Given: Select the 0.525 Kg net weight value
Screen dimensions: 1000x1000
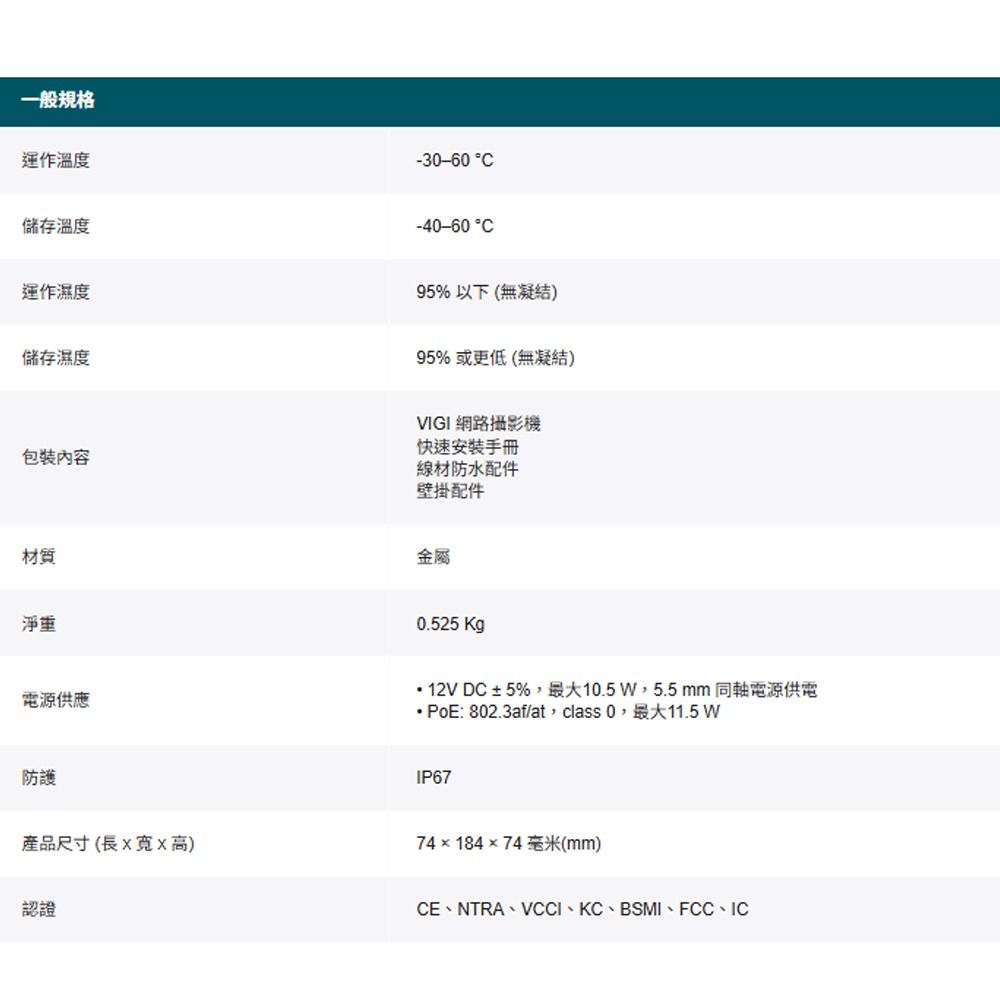Looking at the screenshot, I should pos(450,624).
